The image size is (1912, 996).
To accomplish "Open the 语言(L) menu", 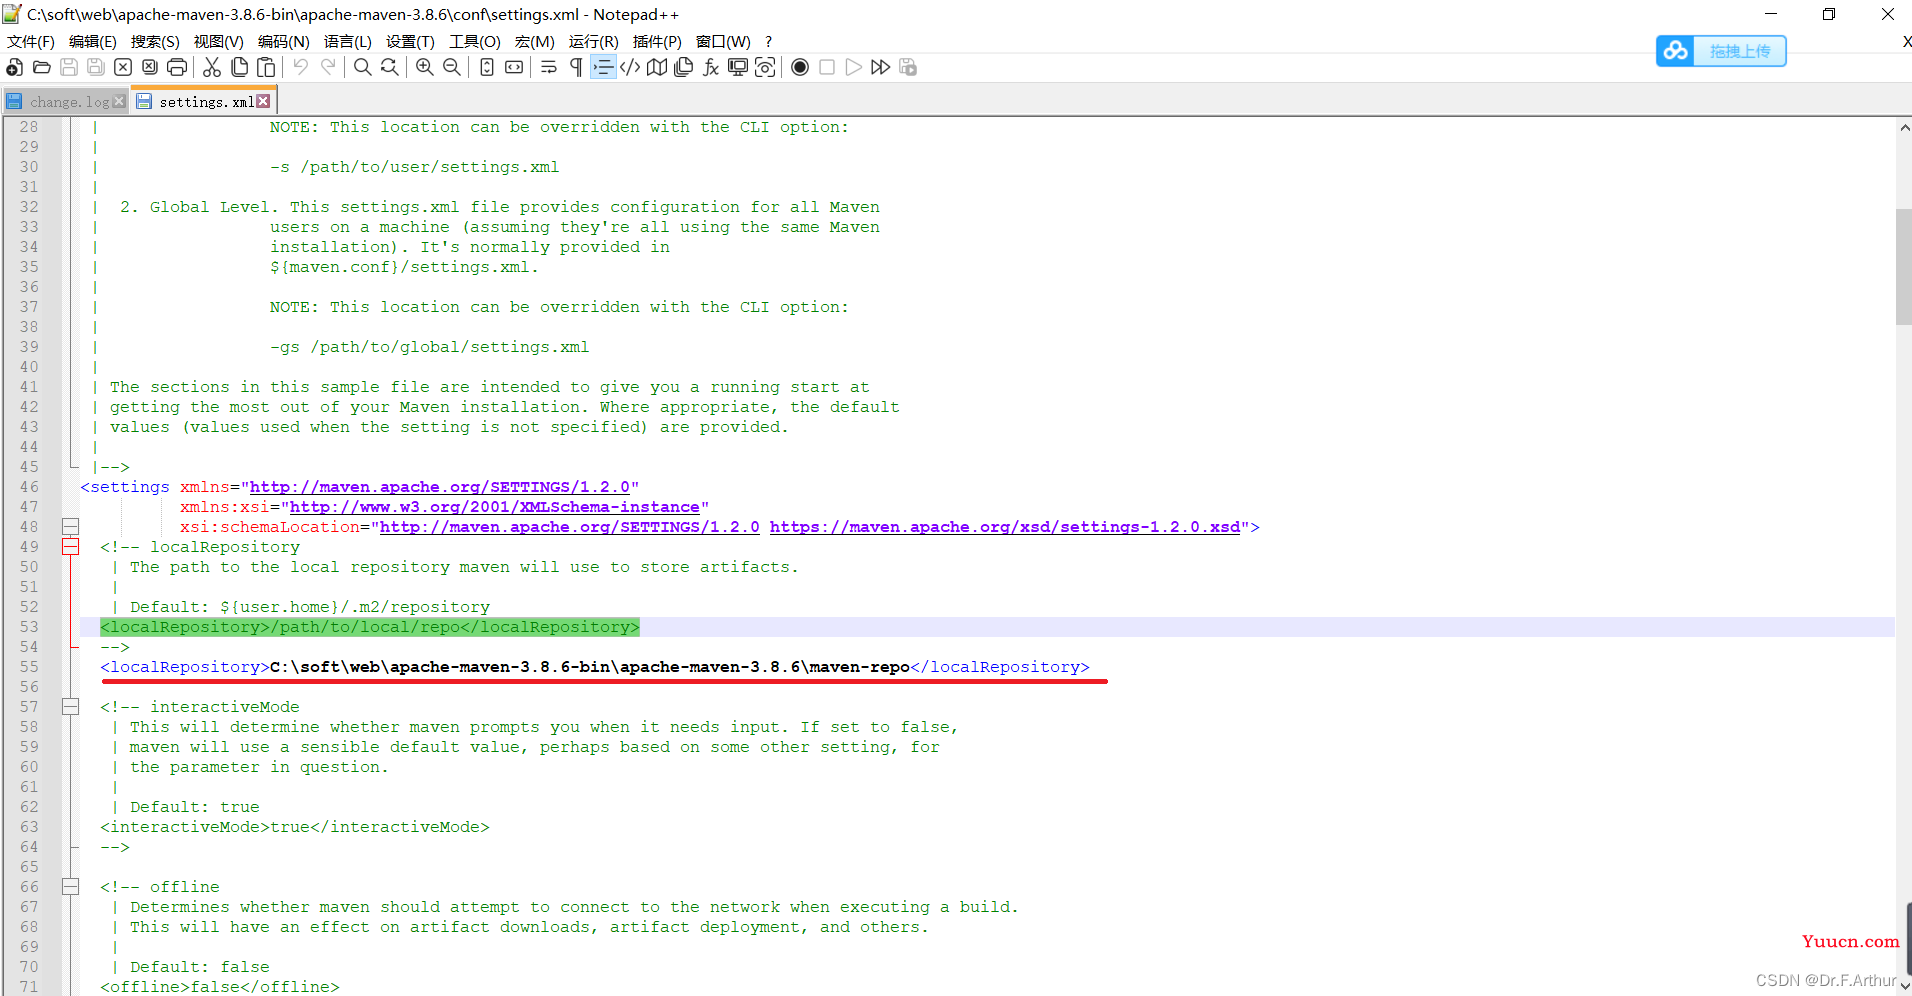I will pyautogui.click(x=348, y=41).
